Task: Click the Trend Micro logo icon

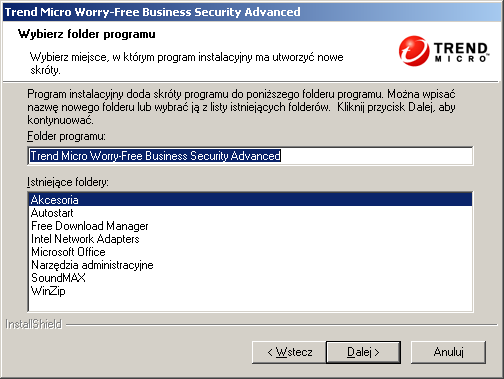Action: [x=443, y=51]
